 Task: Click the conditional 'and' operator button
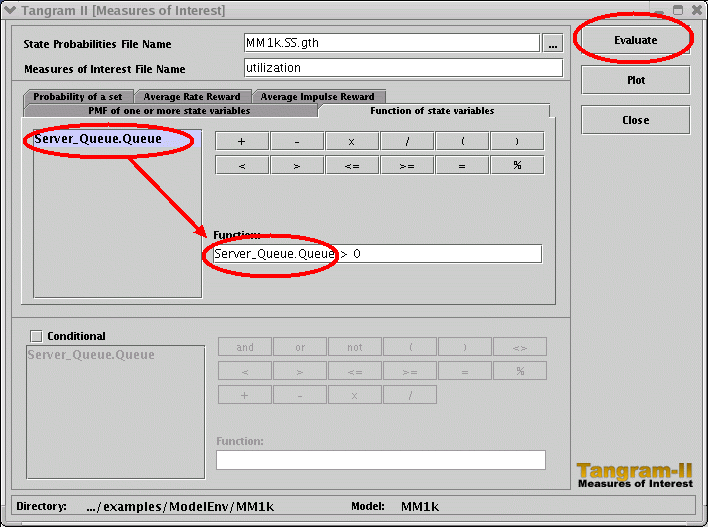[x=245, y=347]
